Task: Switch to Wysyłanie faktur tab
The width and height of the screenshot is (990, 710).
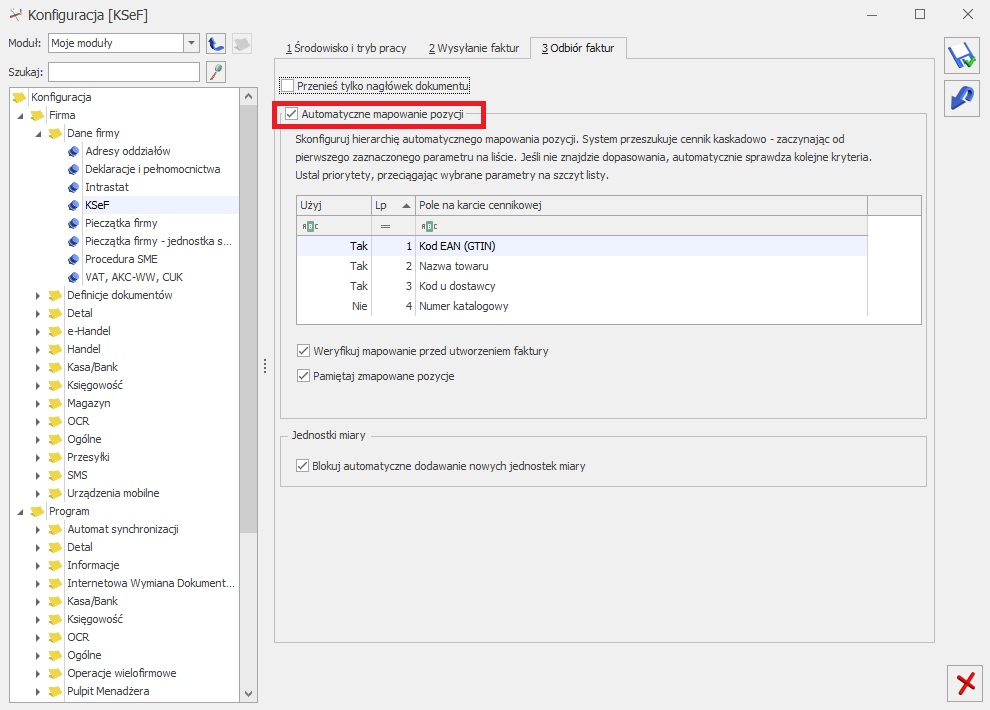Action: tap(474, 48)
